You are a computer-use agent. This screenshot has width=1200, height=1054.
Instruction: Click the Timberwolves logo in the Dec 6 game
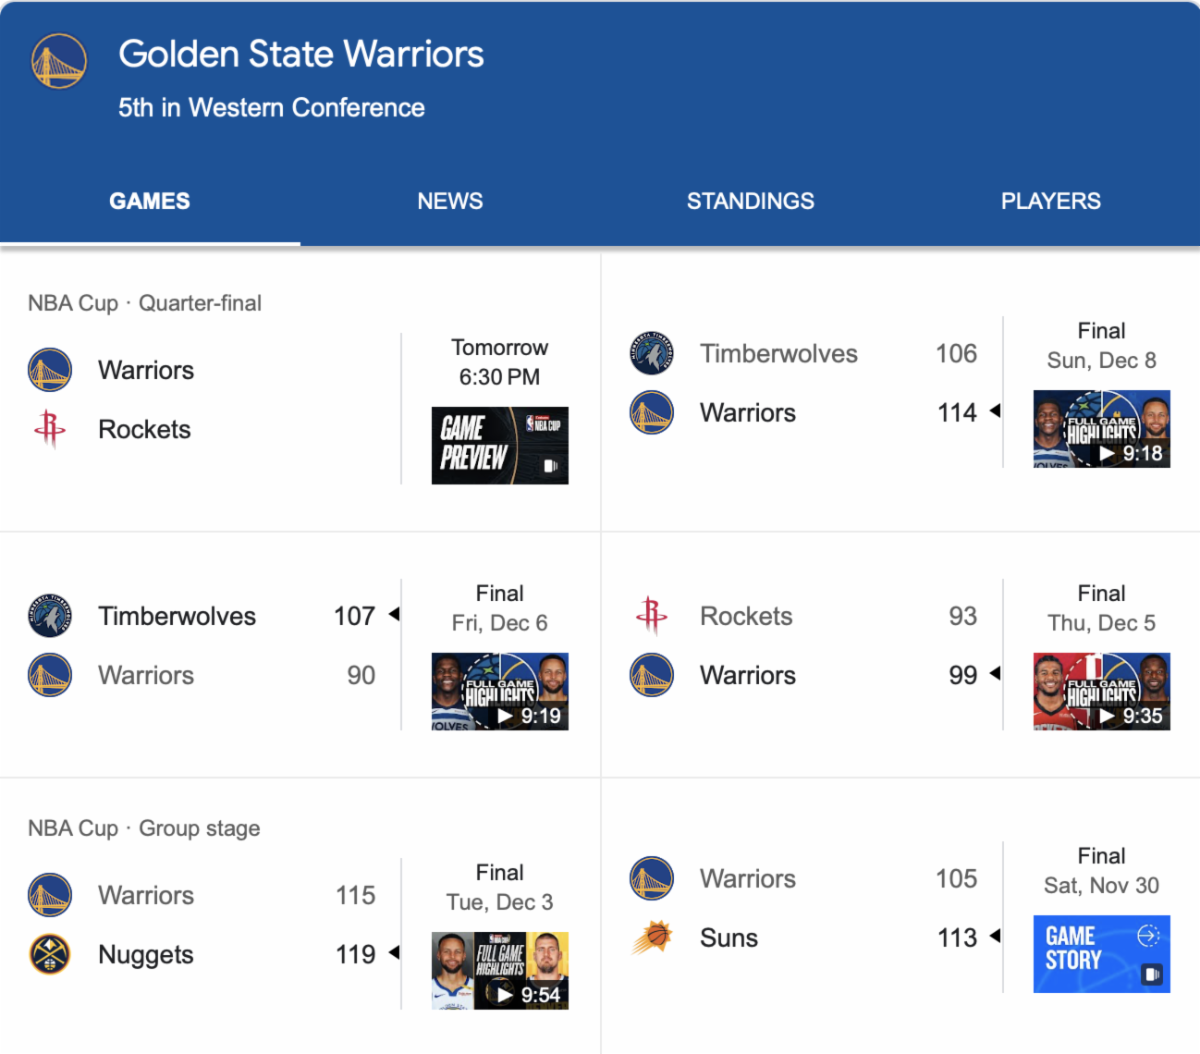(50, 616)
